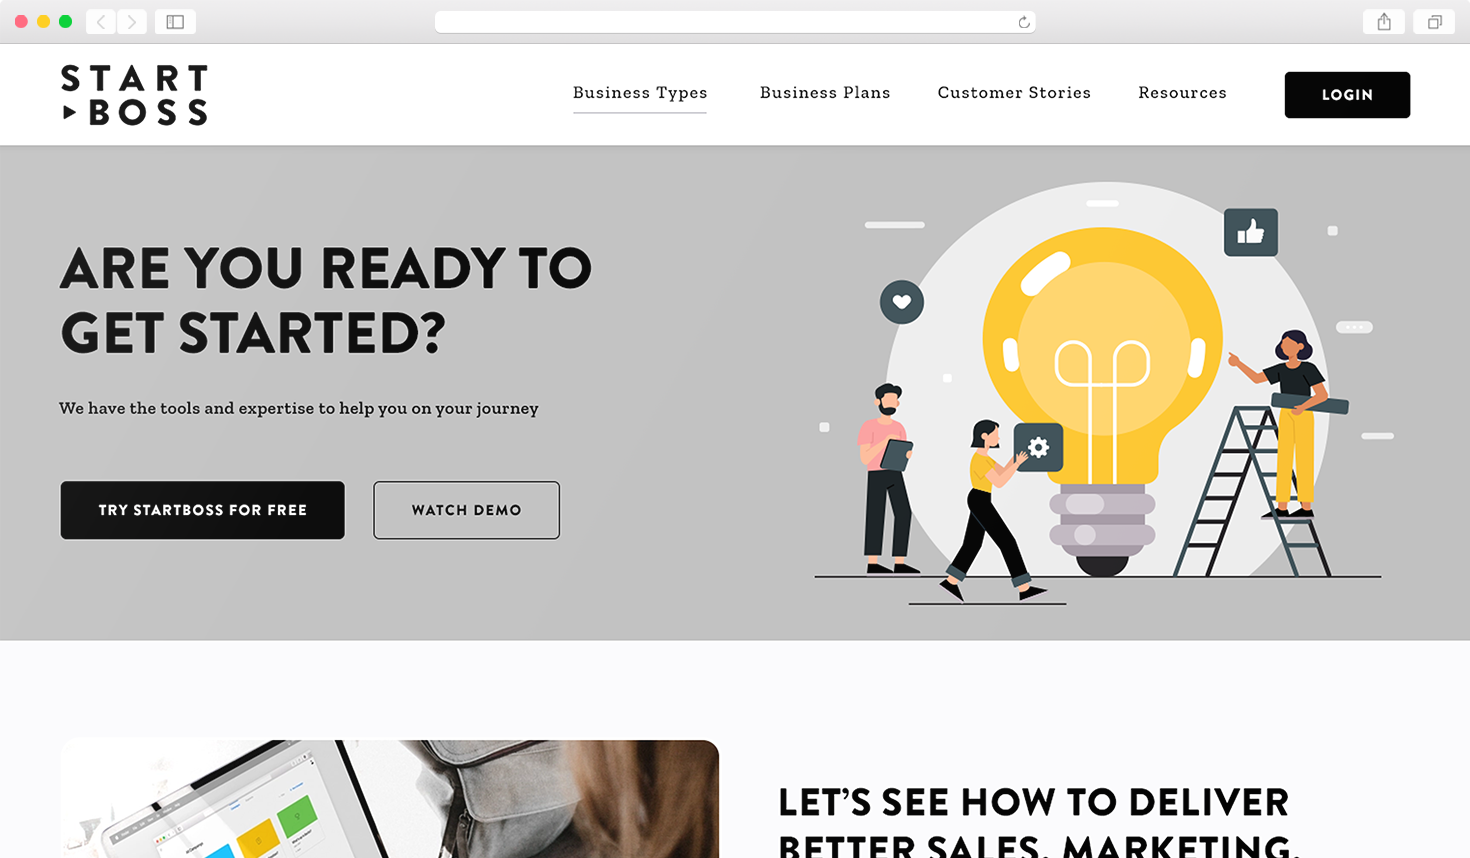Go to Customer Stories

click(x=1014, y=93)
